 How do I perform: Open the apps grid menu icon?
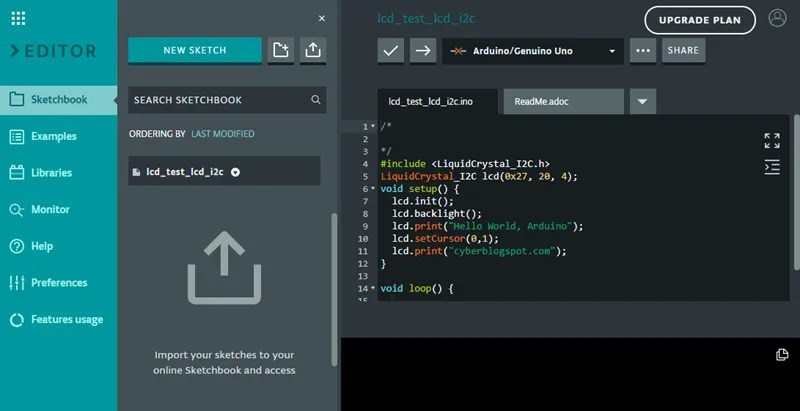point(18,18)
